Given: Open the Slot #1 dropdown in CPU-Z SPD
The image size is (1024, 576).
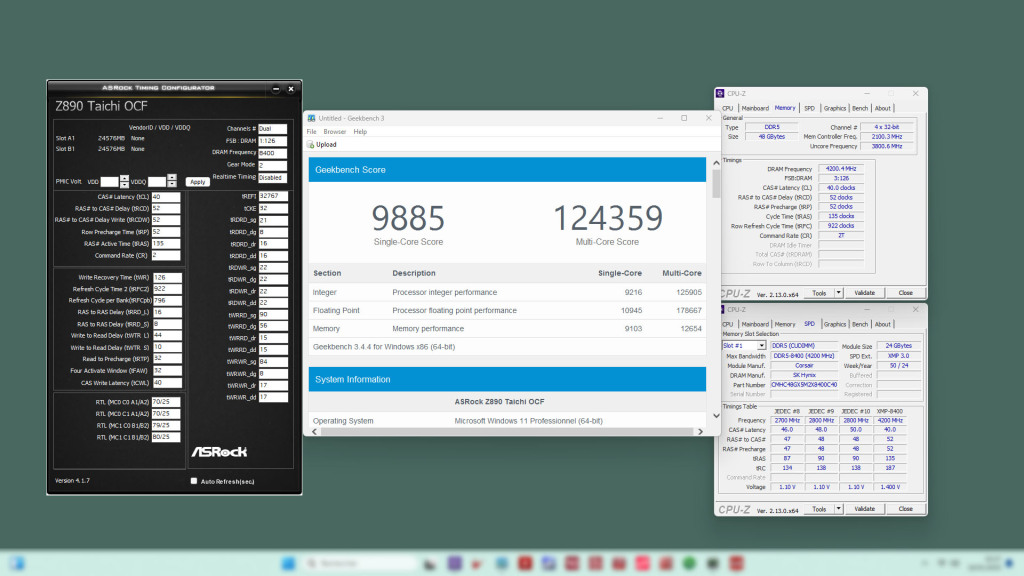Looking at the screenshot, I should click(x=761, y=345).
